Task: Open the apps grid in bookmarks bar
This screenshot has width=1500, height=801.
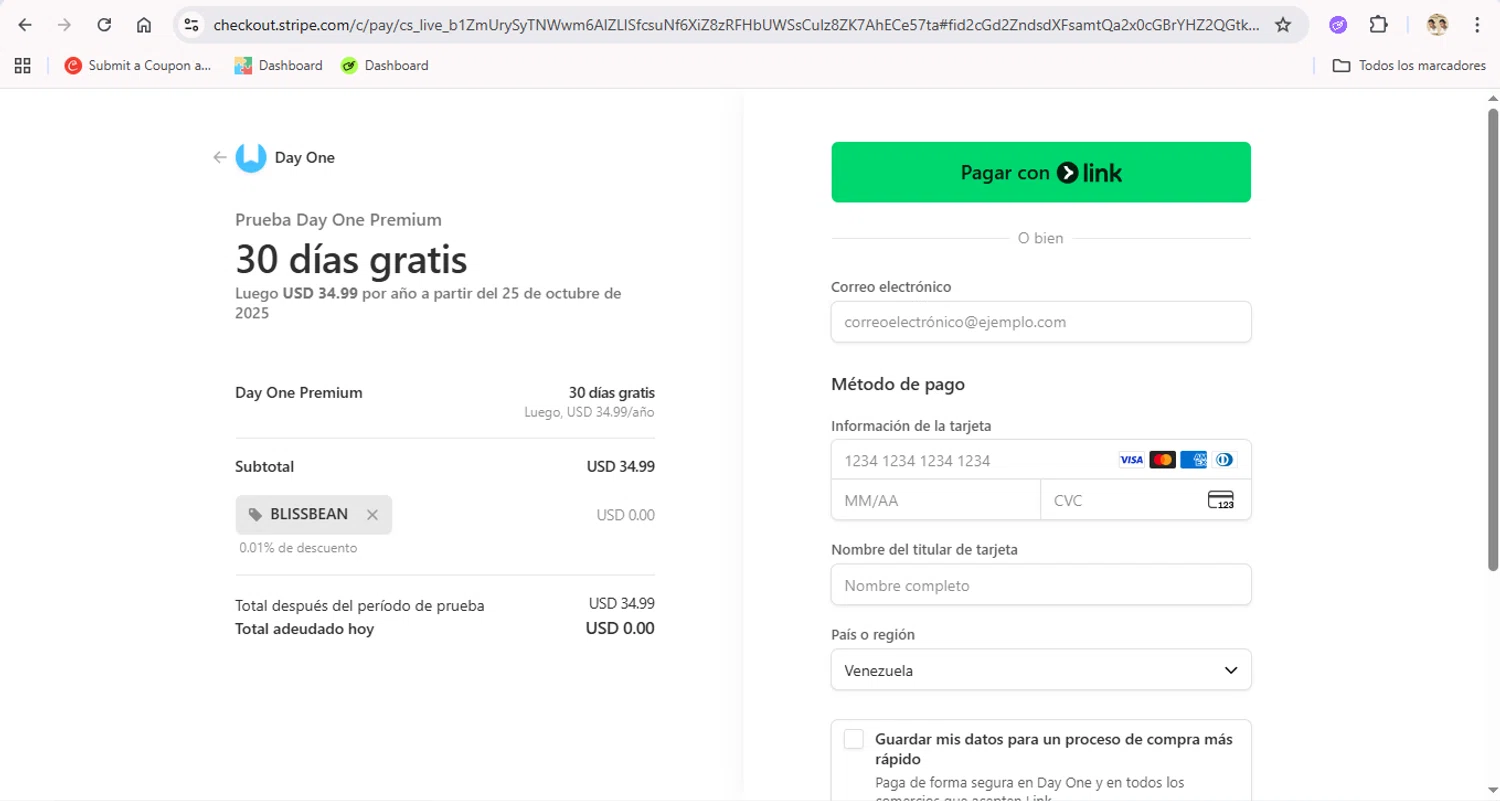Action: [22, 65]
